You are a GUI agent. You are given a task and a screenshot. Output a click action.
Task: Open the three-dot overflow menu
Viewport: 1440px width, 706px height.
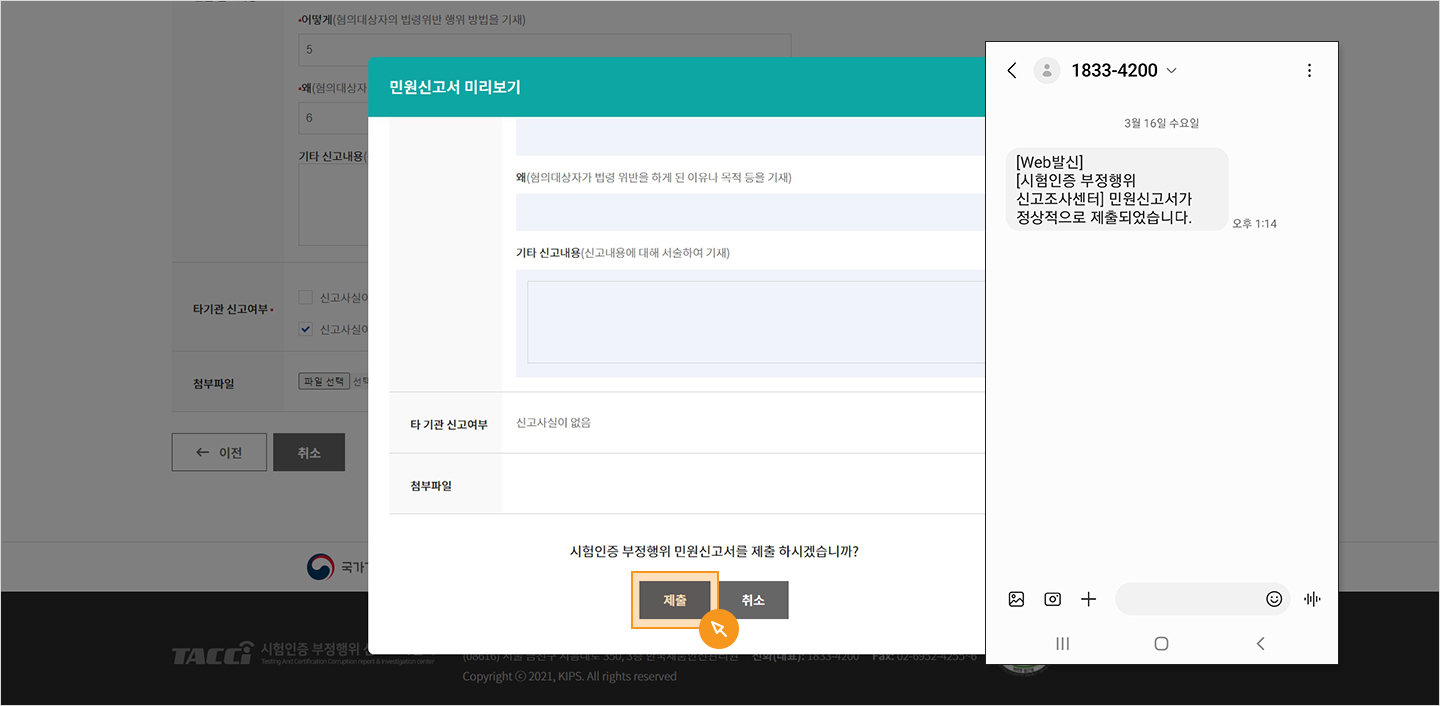click(1309, 70)
